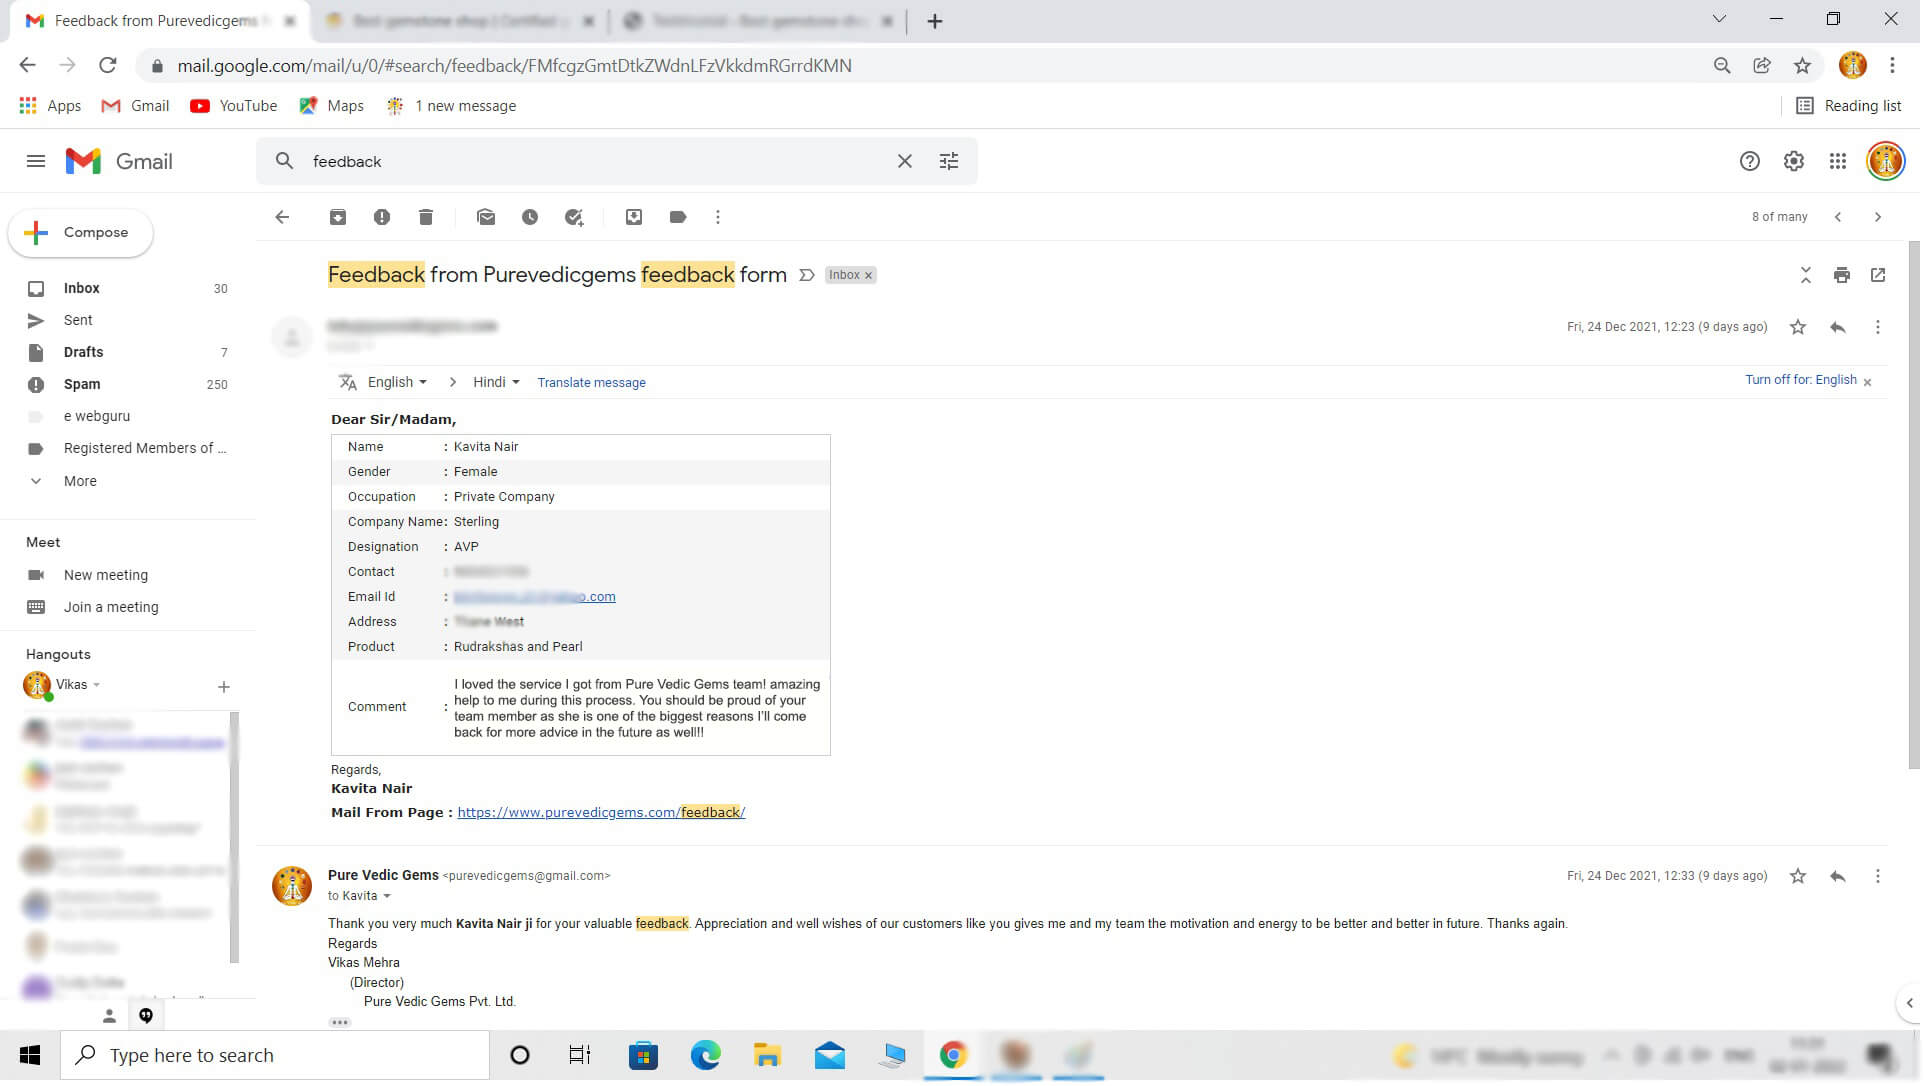
Task: Click the back to search results arrow
Action: click(x=283, y=217)
